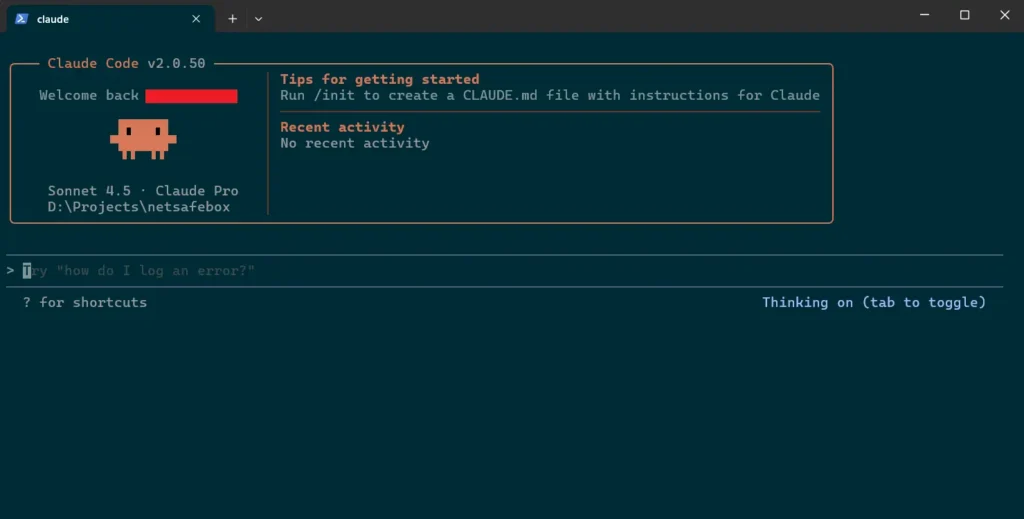This screenshot has width=1024, height=519.
Task: Toggle the Thinking on indicator
Action: click(x=873, y=302)
